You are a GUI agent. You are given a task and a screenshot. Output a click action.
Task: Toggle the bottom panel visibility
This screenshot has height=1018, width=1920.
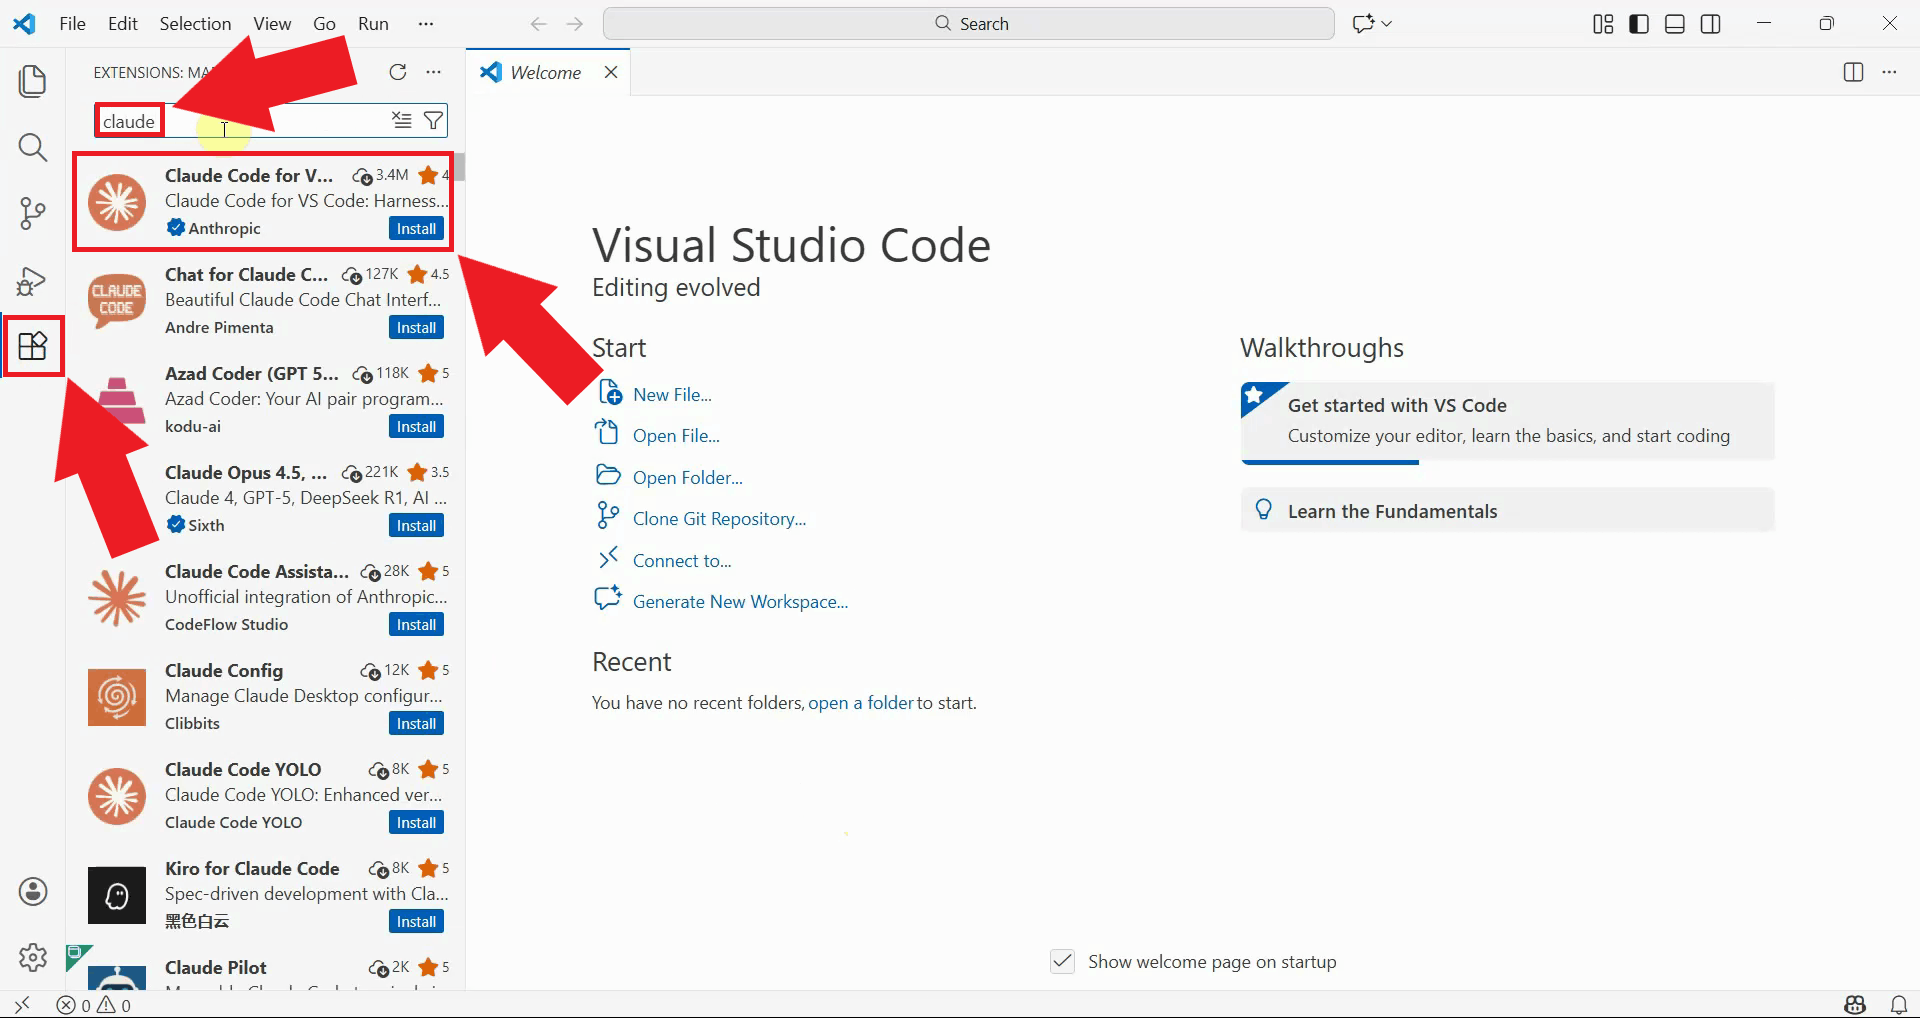pyautogui.click(x=1675, y=24)
